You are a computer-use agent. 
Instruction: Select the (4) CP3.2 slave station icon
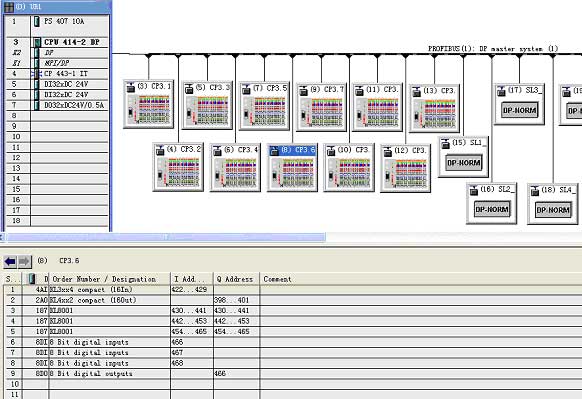pos(178,167)
